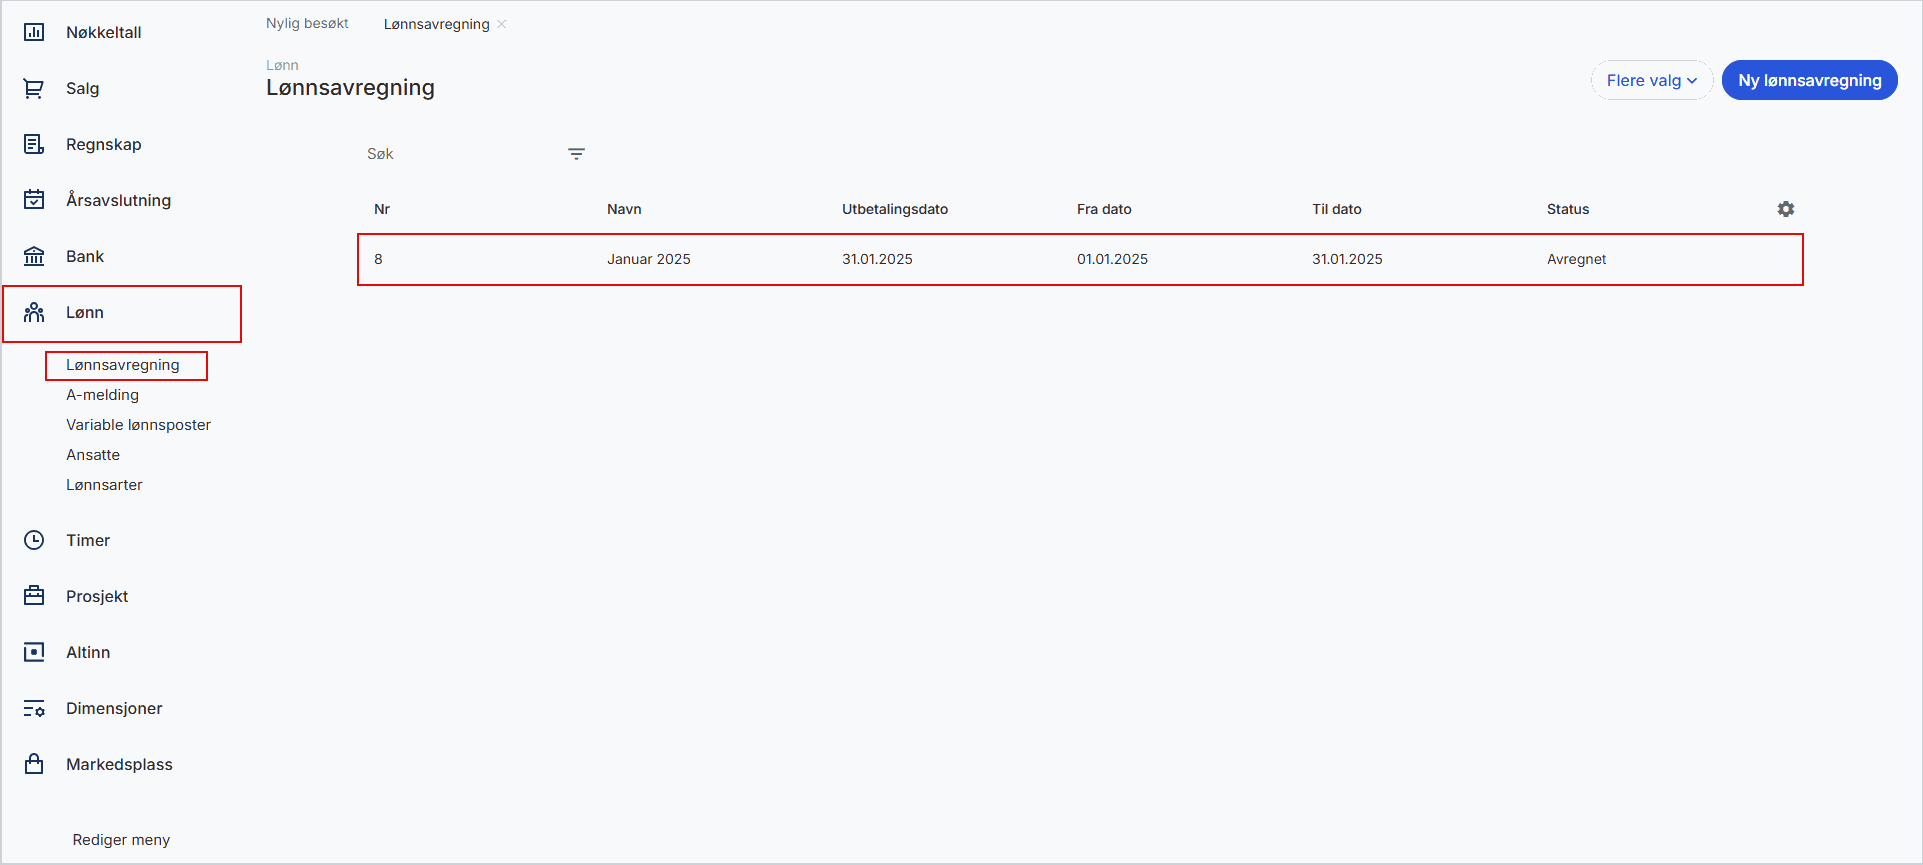This screenshot has width=1923, height=865.
Task: Switch to Nylig besøkt tab
Action: (x=307, y=24)
